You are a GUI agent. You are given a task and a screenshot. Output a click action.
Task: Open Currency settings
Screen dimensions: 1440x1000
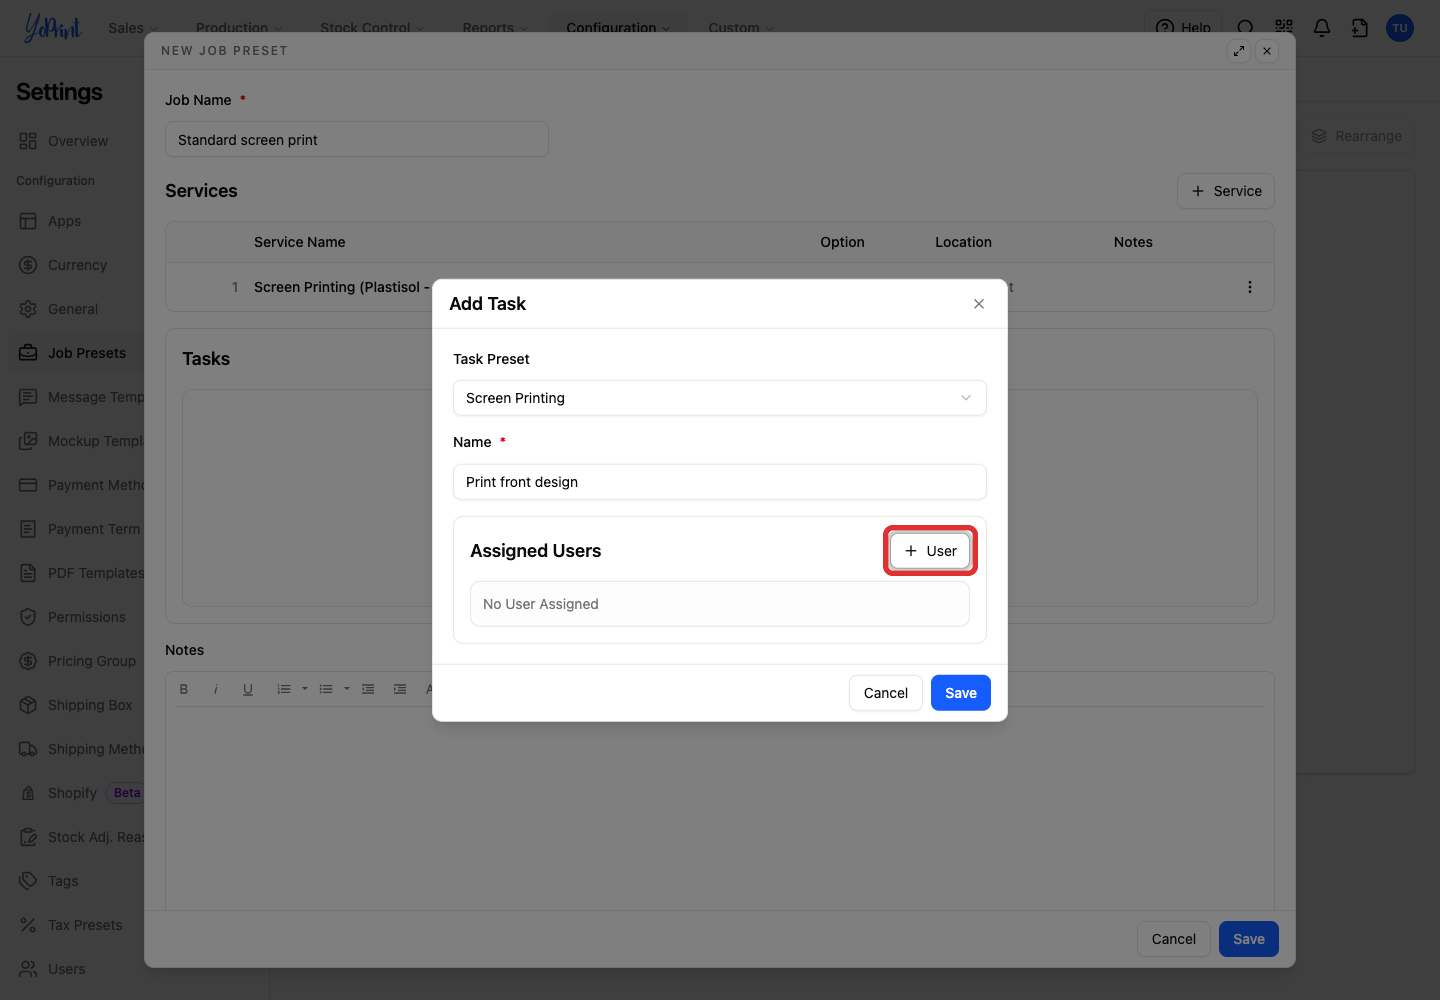pos(77,265)
